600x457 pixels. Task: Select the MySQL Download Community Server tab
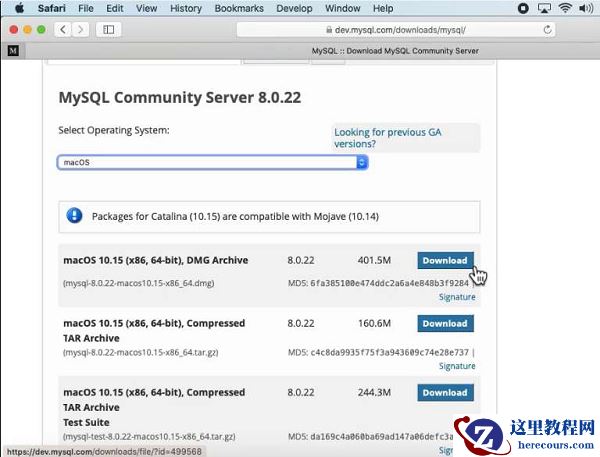(x=395, y=51)
